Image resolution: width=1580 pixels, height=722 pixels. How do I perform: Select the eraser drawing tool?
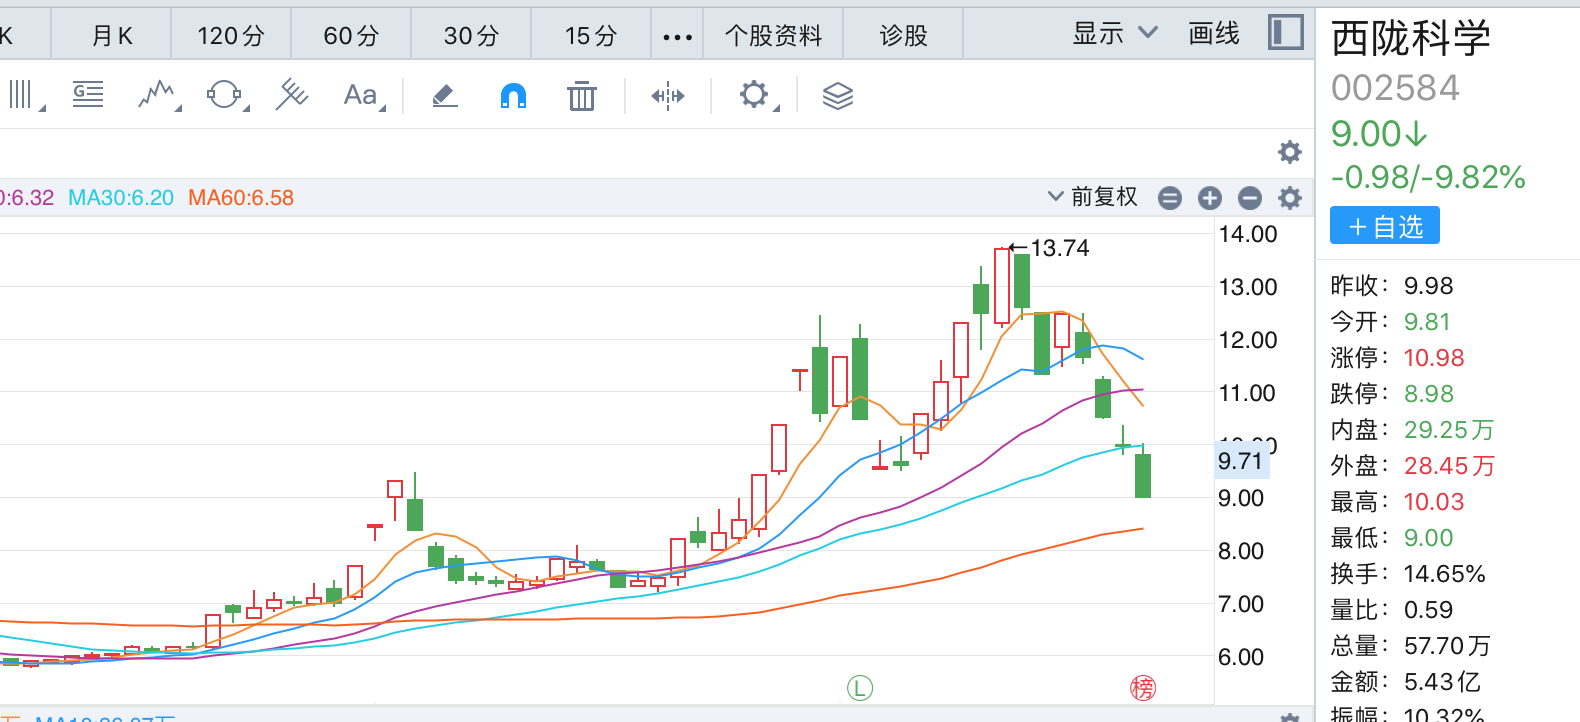(x=444, y=96)
